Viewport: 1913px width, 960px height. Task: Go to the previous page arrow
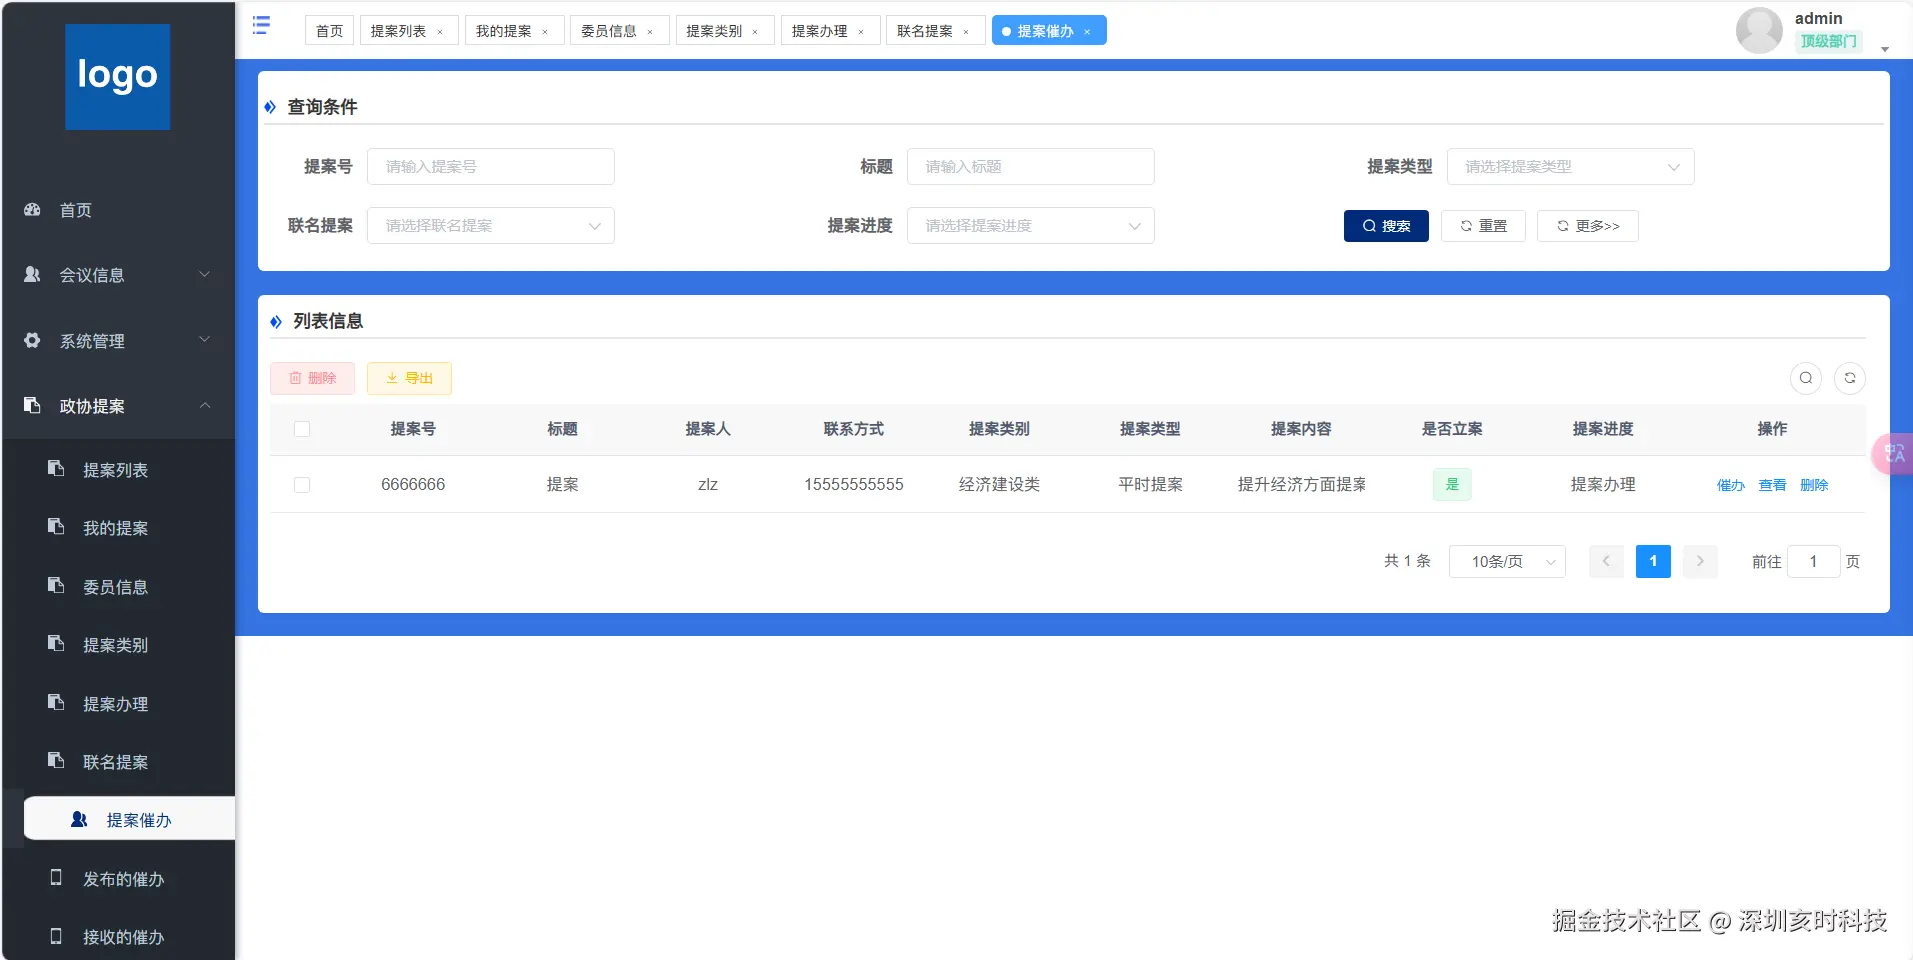pyautogui.click(x=1606, y=561)
